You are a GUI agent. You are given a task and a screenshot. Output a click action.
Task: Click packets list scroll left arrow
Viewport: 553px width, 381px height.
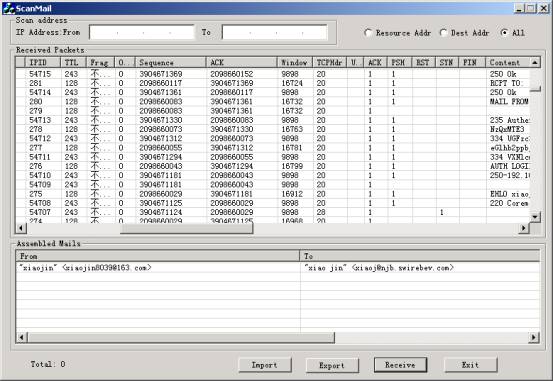click(21, 228)
